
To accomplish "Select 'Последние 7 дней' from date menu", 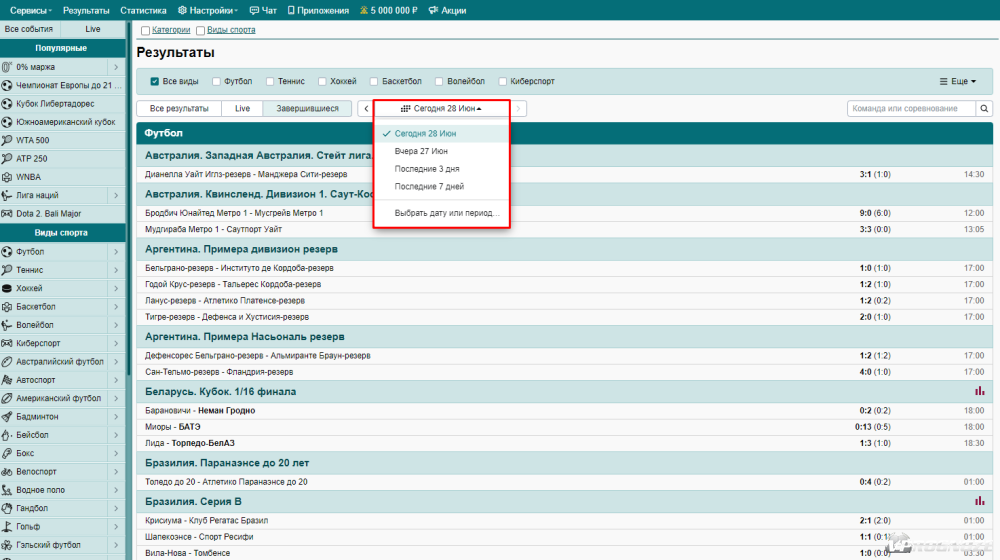I will tap(429, 187).
